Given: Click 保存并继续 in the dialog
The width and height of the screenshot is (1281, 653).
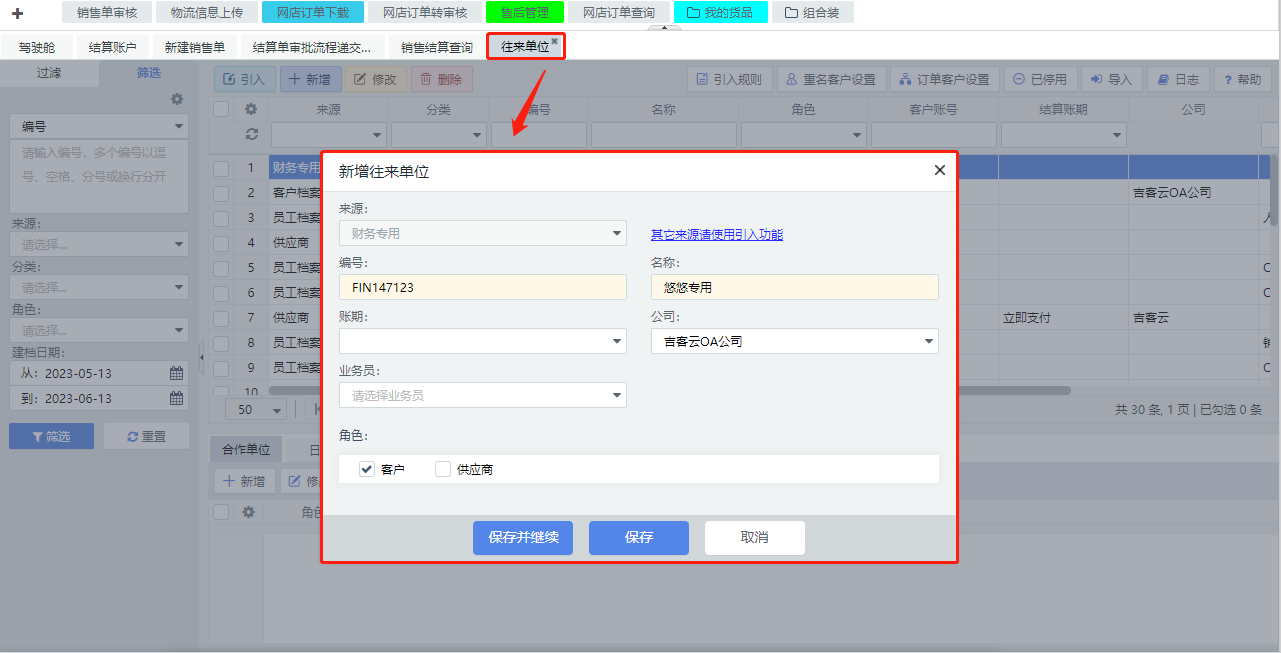Looking at the screenshot, I should pyautogui.click(x=523, y=537).
